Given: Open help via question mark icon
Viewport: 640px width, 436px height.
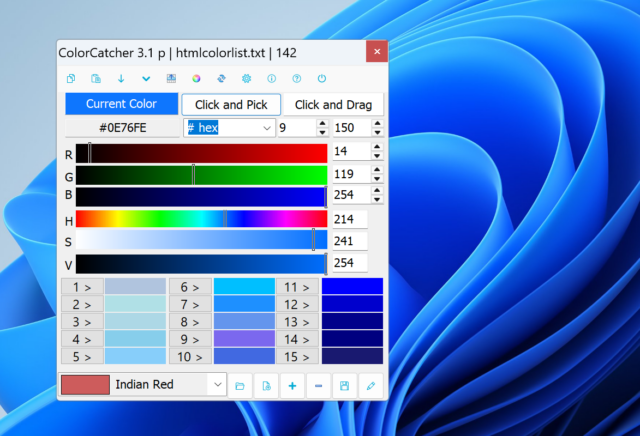Looking at the screenshot, I should coord(297,78).
